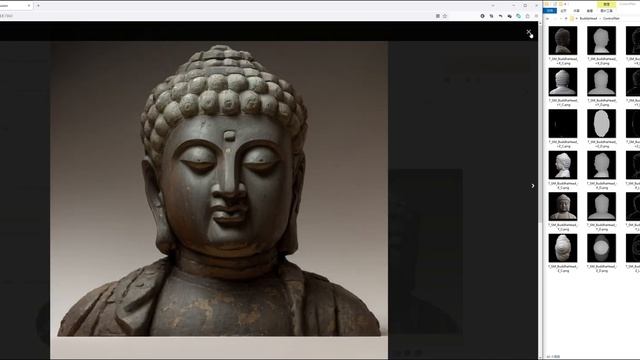Open a new browser tab with plus button
The image size is (640, 360).
click(x=38, y=5)
